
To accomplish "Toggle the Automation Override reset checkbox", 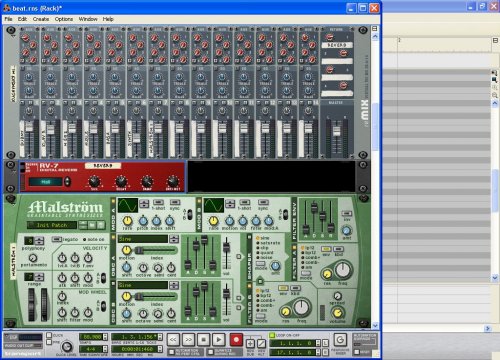I will [x=356, y=352].
